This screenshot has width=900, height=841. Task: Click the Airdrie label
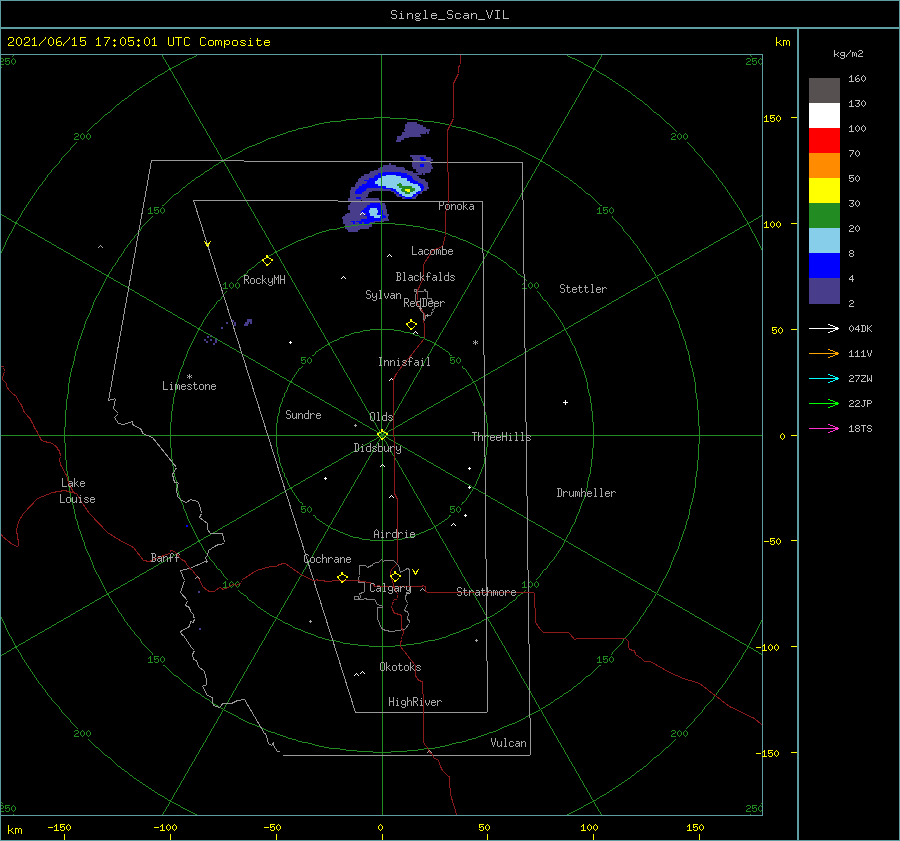coord(394,534)
